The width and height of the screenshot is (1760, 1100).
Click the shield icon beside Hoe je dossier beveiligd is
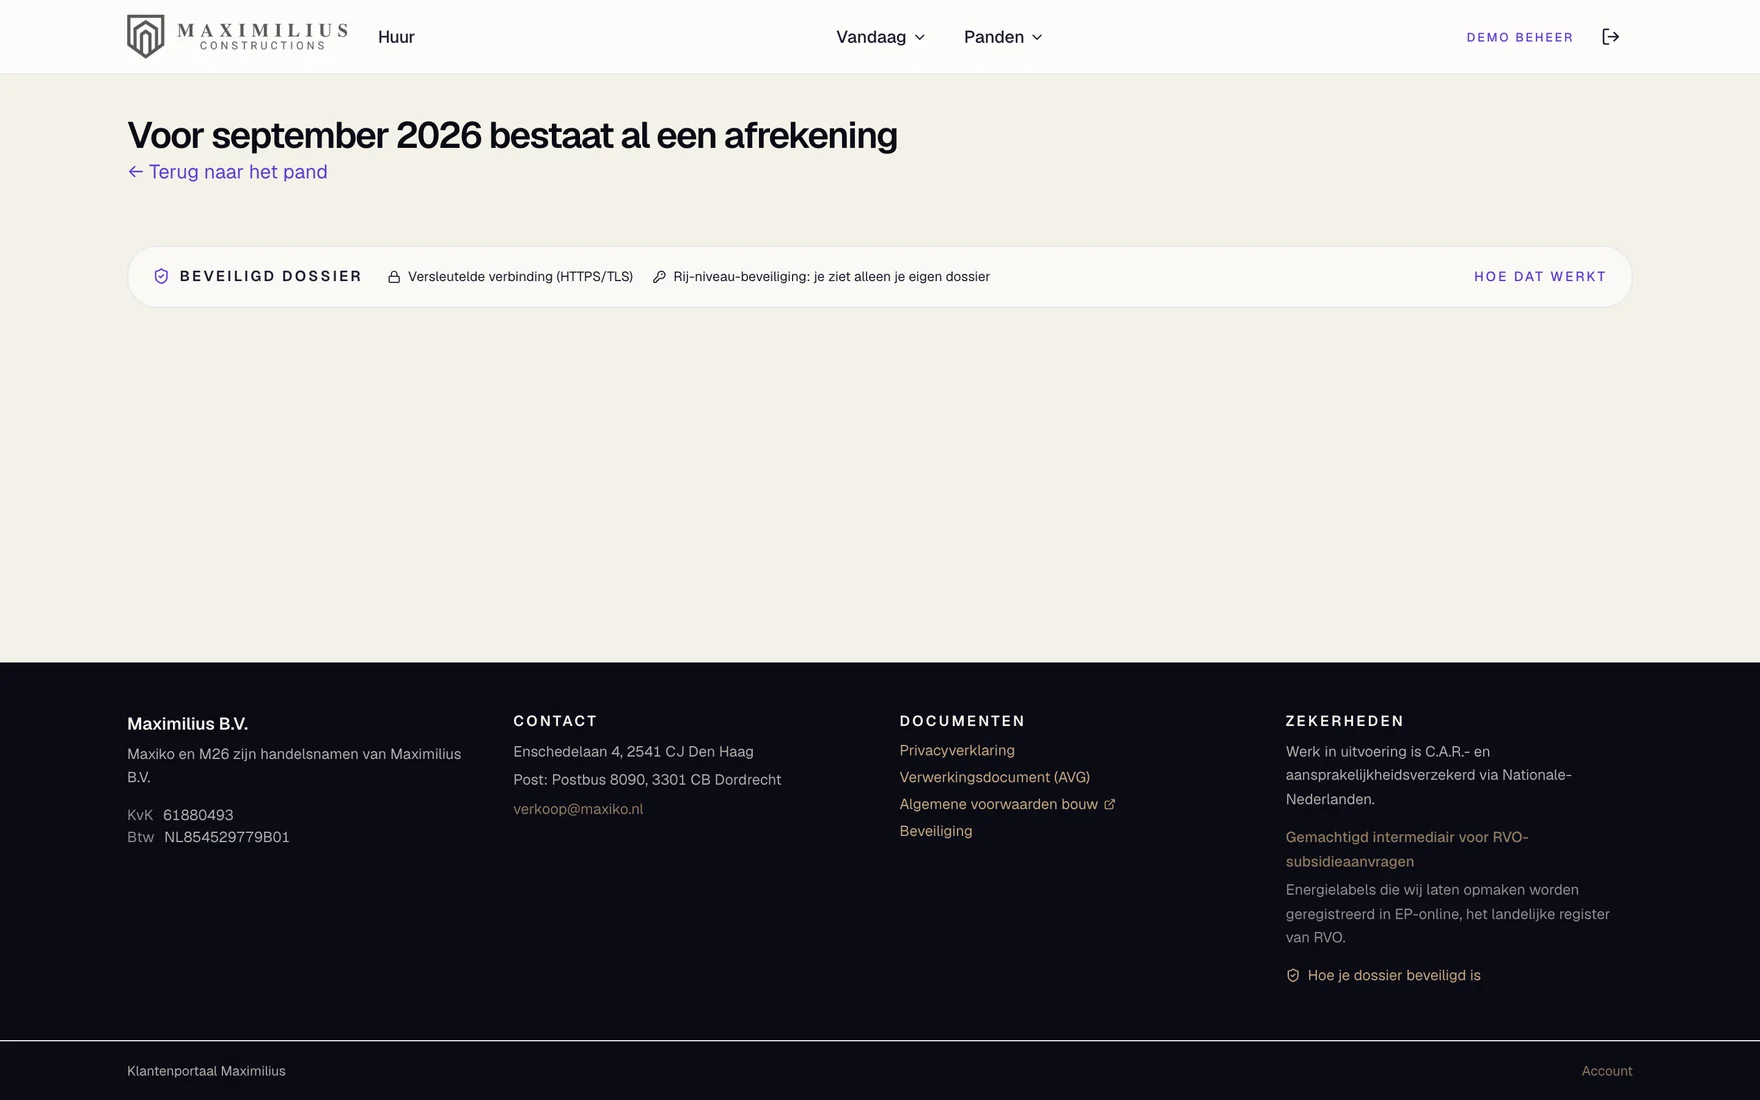pyautogui.click(x=1293, y=975)
